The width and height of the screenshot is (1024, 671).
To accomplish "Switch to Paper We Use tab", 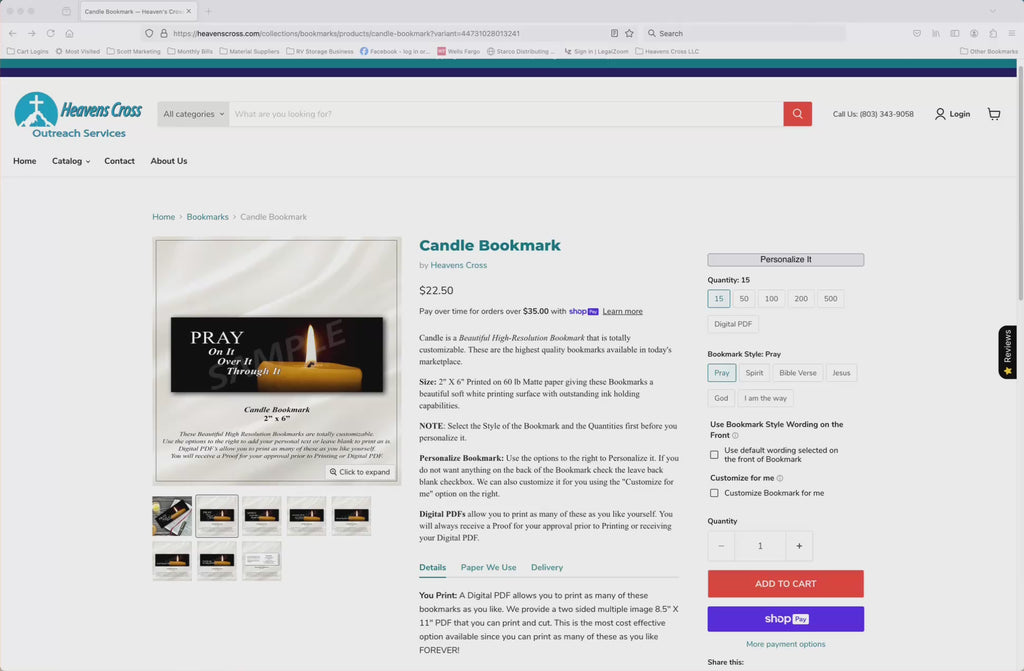I will tap(488, 567).
